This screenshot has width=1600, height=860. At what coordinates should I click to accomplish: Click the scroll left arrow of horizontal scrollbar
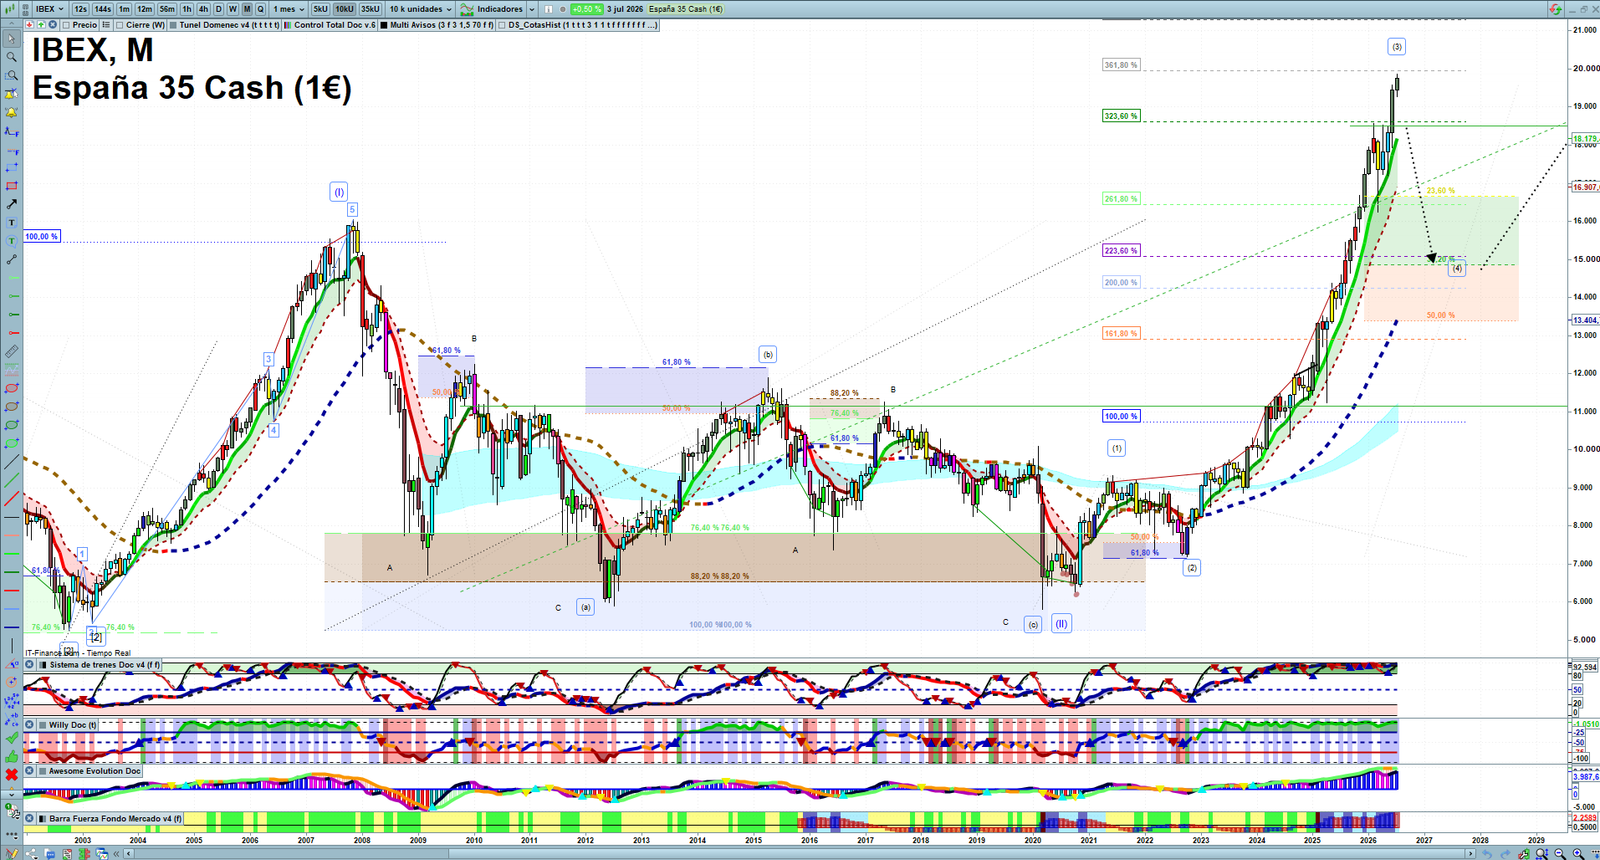(129, 853)
